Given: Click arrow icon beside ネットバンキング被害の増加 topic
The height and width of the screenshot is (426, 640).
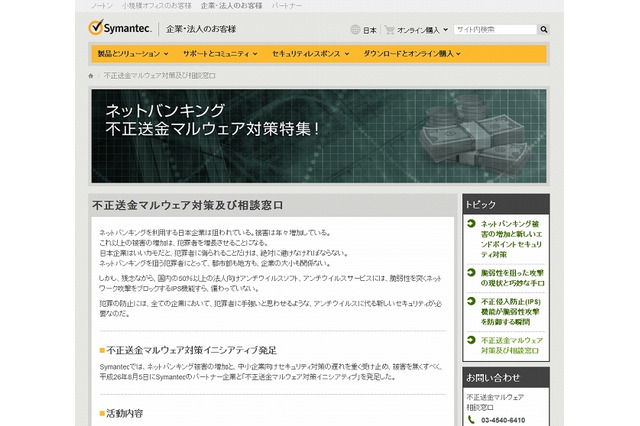Looking at the screenshot, I should 471,223.
